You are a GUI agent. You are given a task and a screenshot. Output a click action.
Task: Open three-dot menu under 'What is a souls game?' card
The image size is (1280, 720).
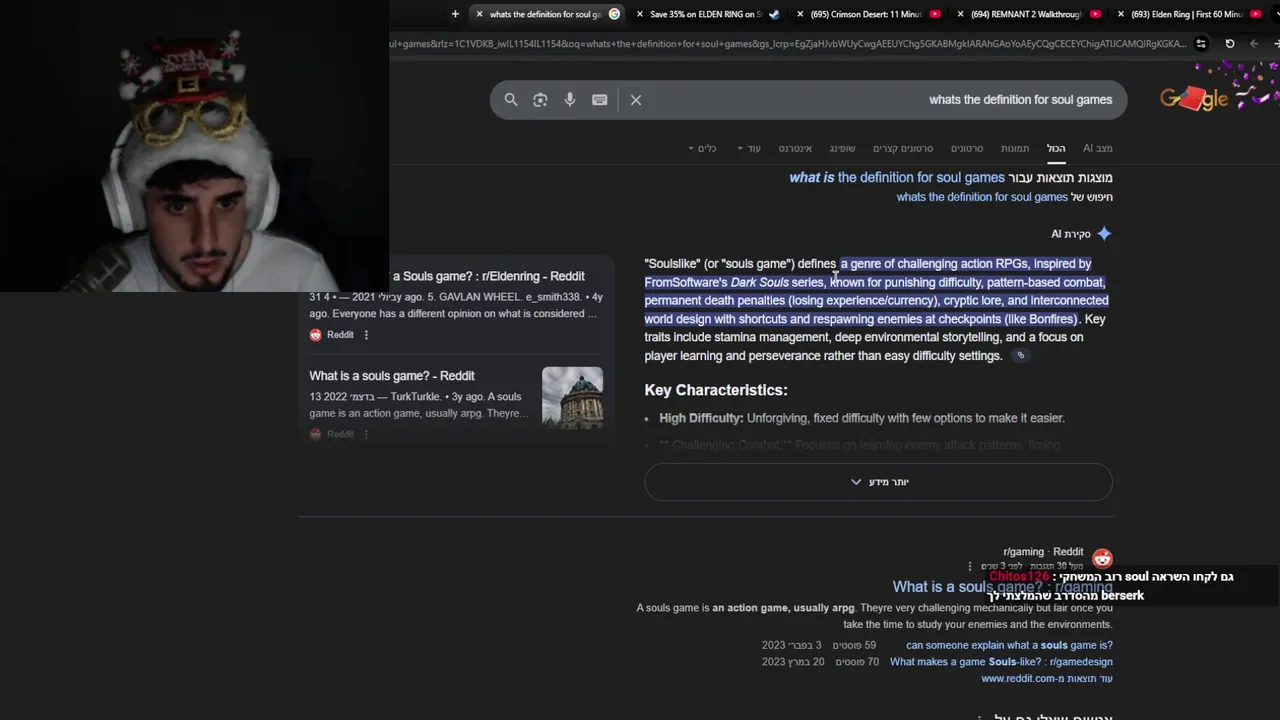[x=366, y=434]
